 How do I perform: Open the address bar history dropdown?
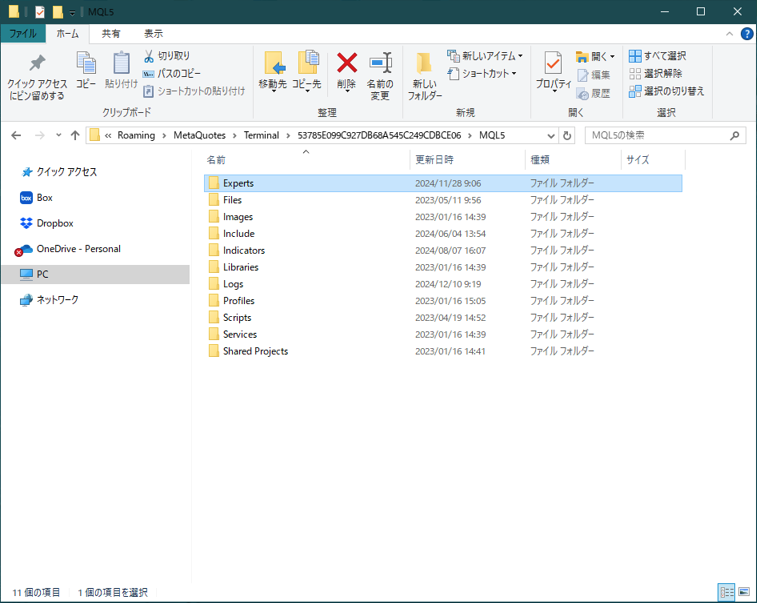point(551,135)
